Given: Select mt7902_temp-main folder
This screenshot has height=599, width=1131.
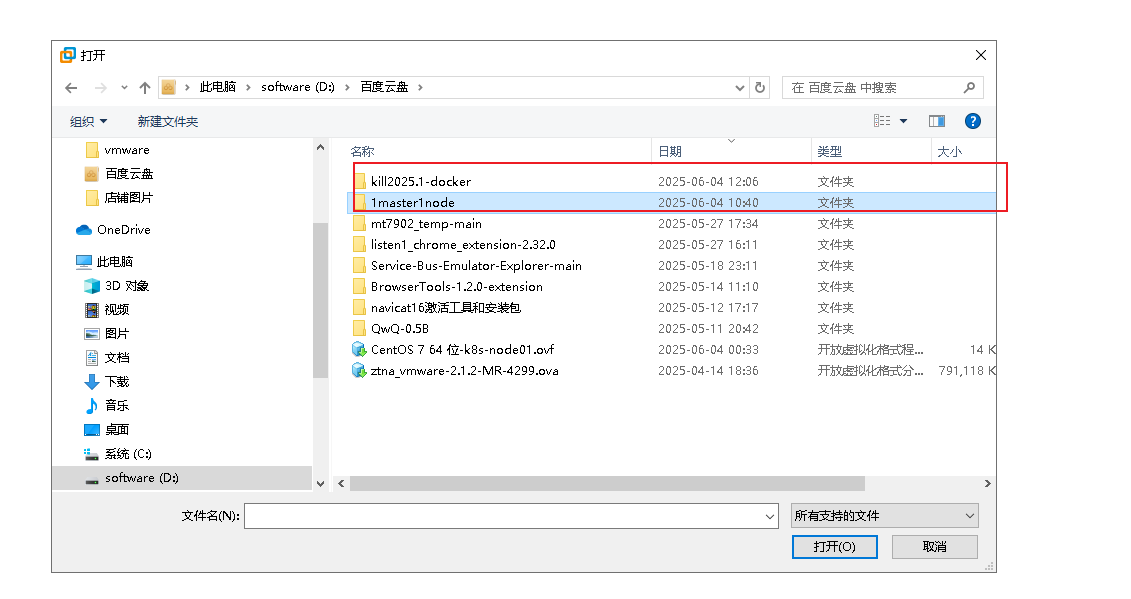Looking at the screenshot, I should (426, 224).
